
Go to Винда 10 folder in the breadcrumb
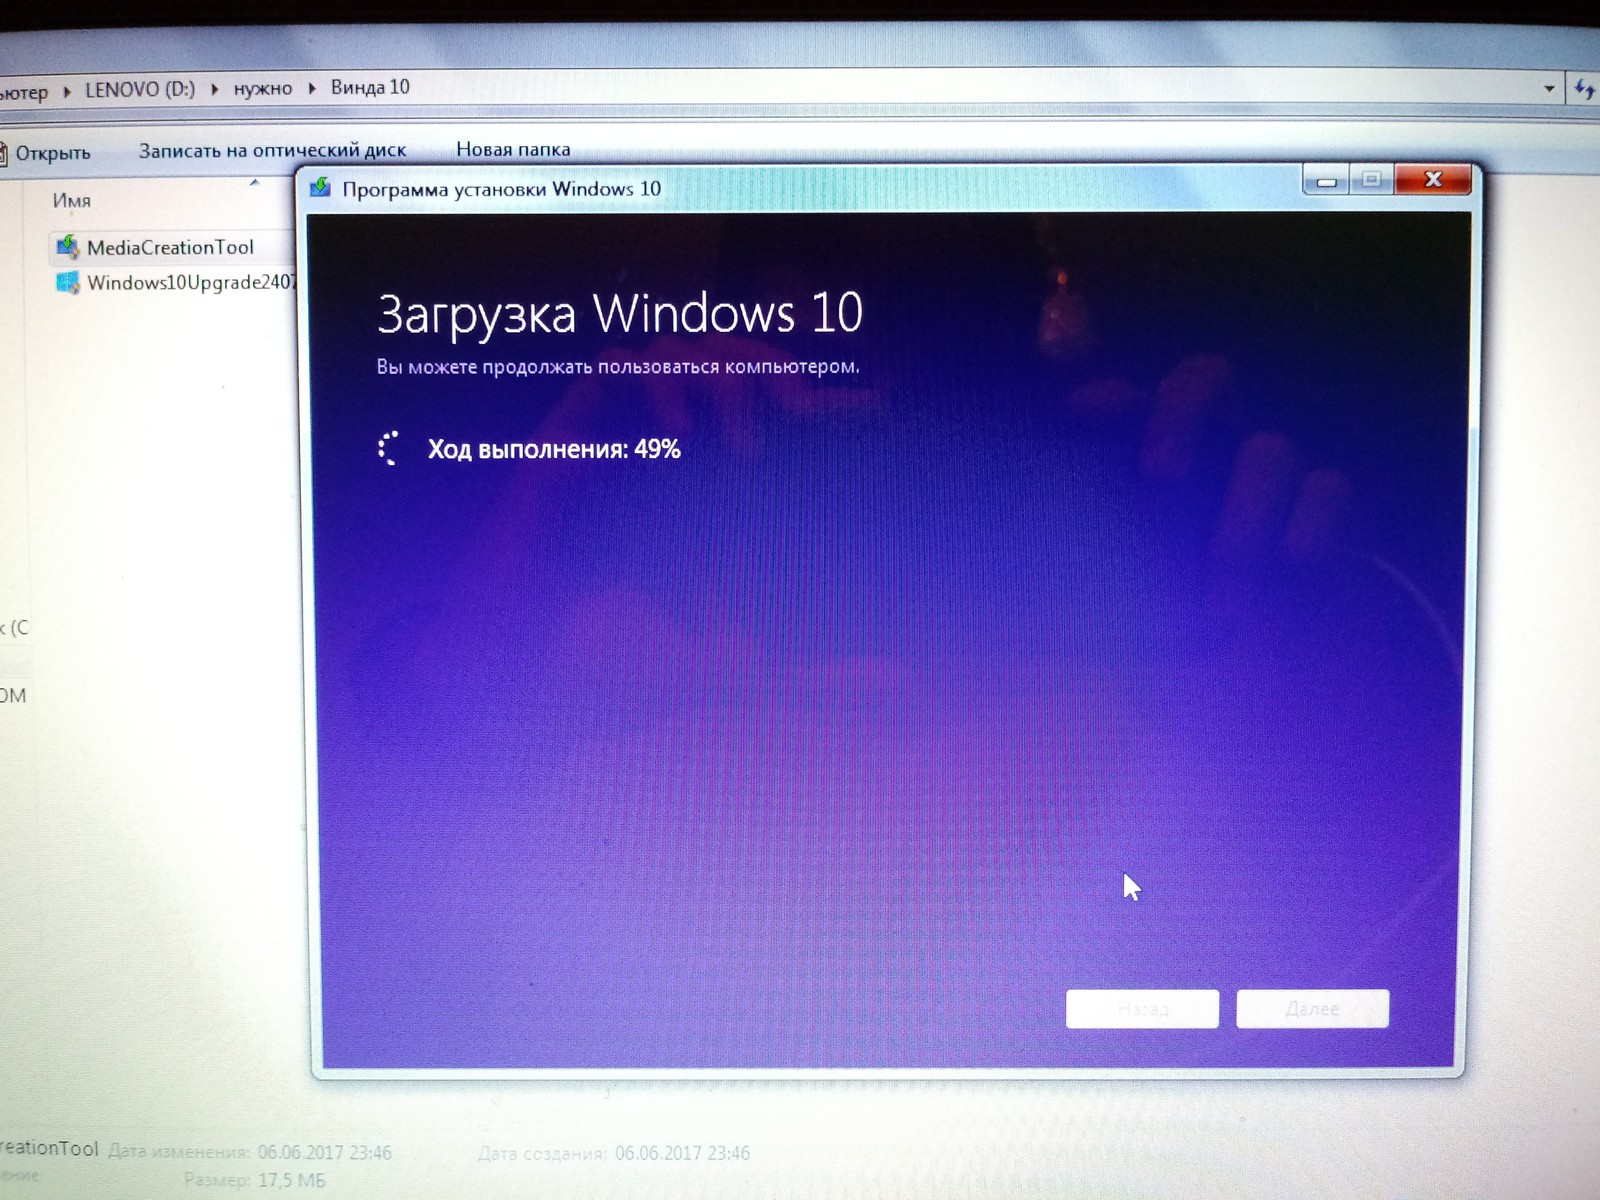click(x=370, y=87)
